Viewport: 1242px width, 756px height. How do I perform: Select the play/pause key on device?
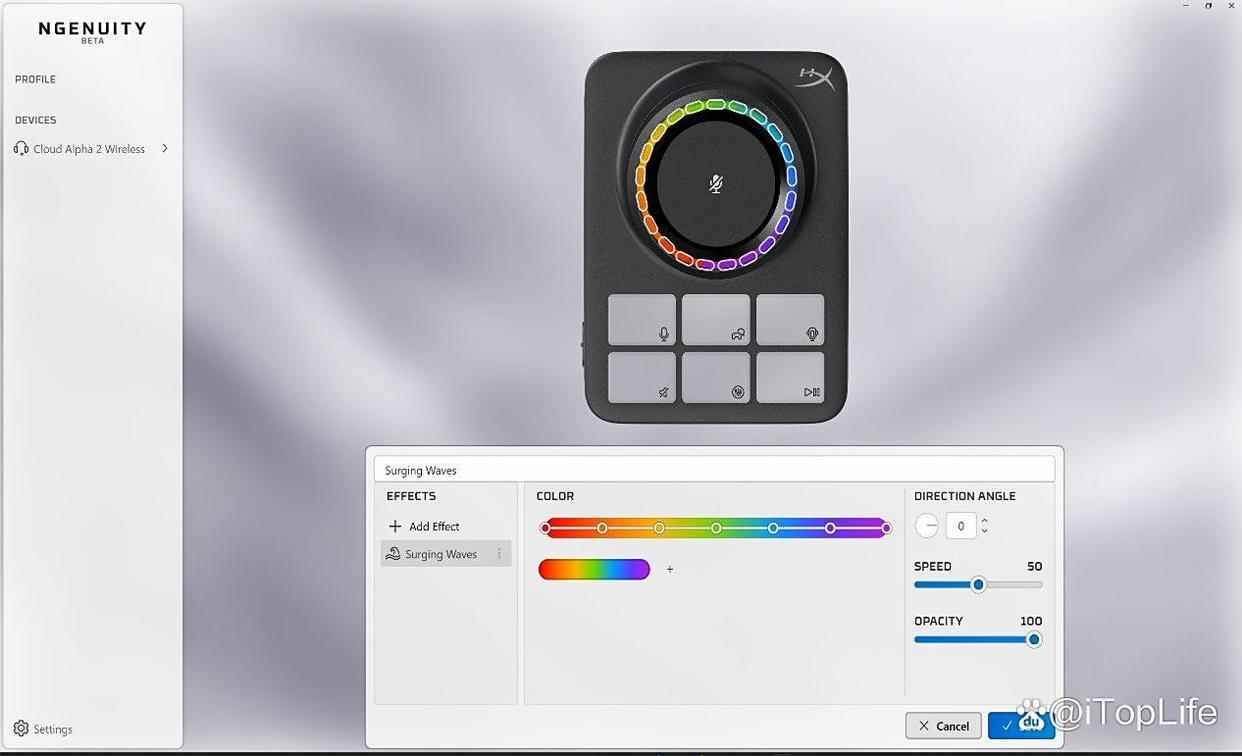(x=790, y=378)
